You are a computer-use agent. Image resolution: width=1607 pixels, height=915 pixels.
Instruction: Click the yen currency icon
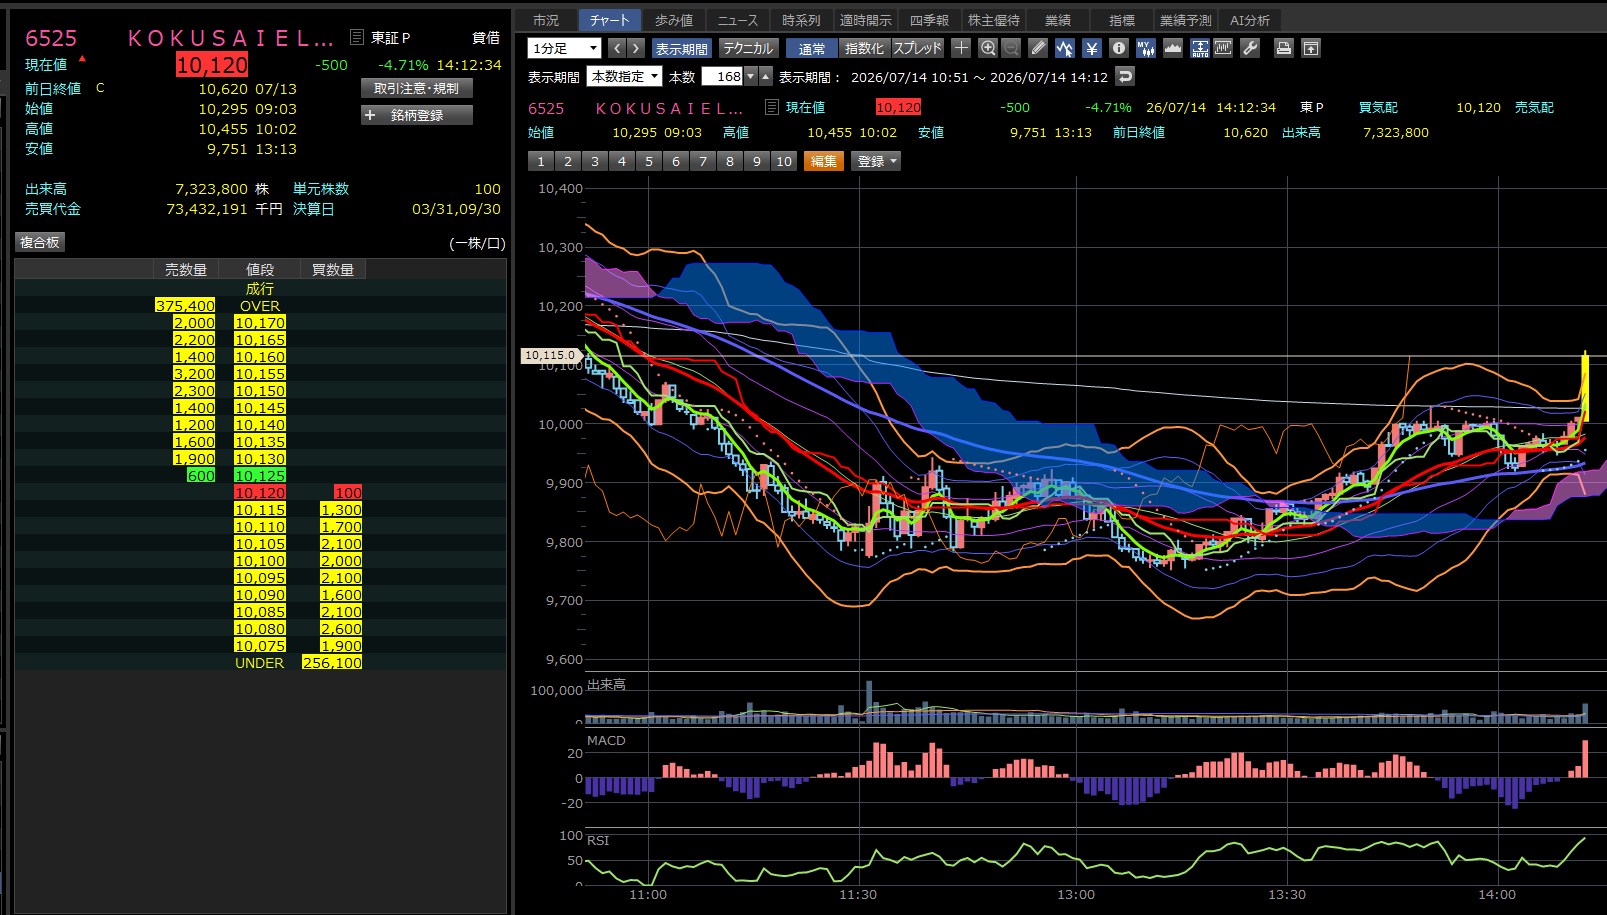pyautogui.click(x=1092, y=48)
